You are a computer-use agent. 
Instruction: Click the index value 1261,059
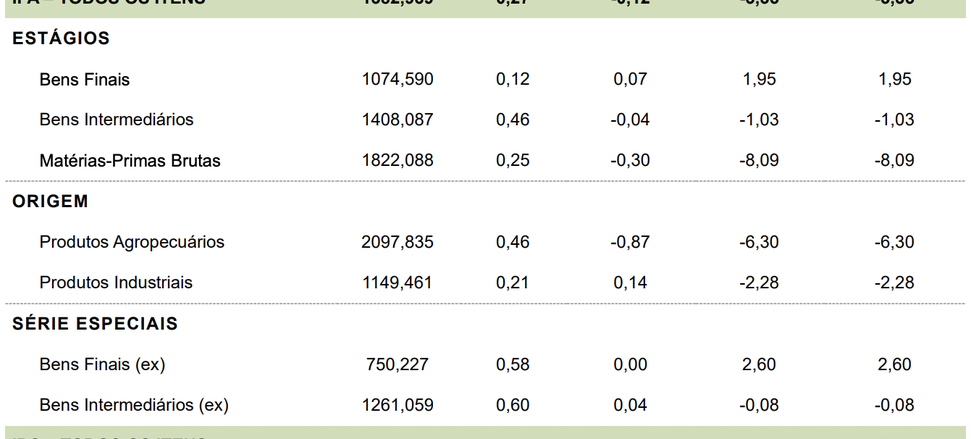click(397, 406)
